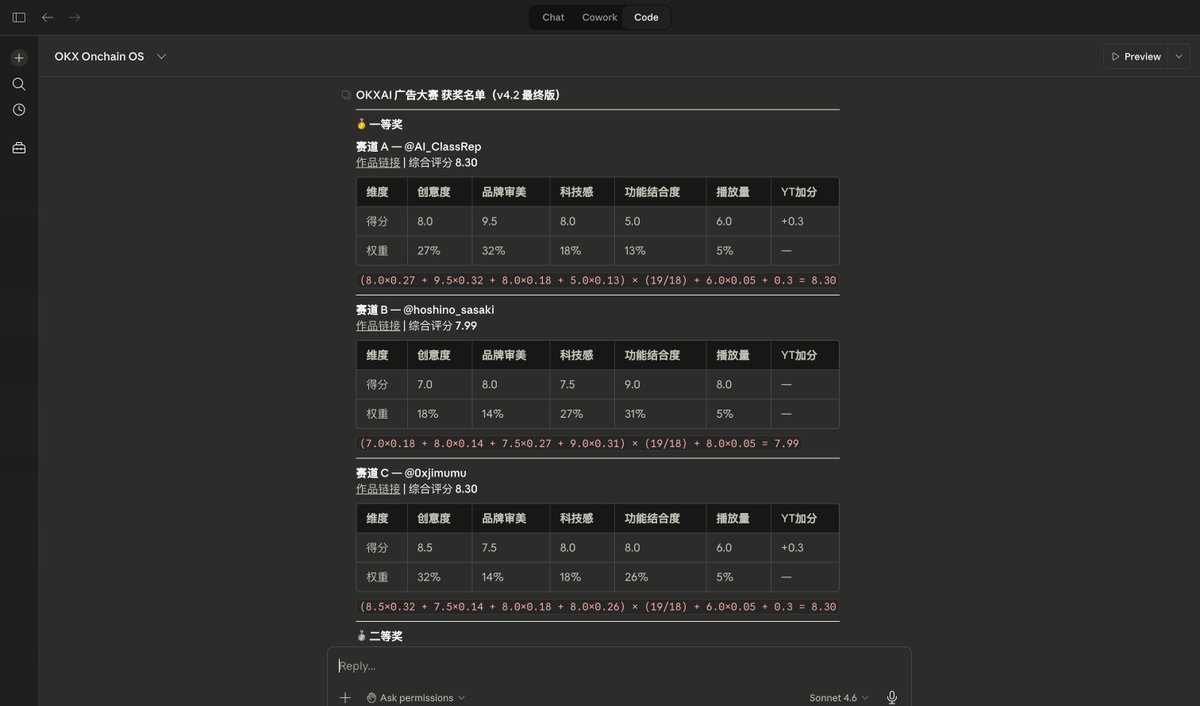Go forward with the right arrow
1200x706 pixels.
[75, 17]
